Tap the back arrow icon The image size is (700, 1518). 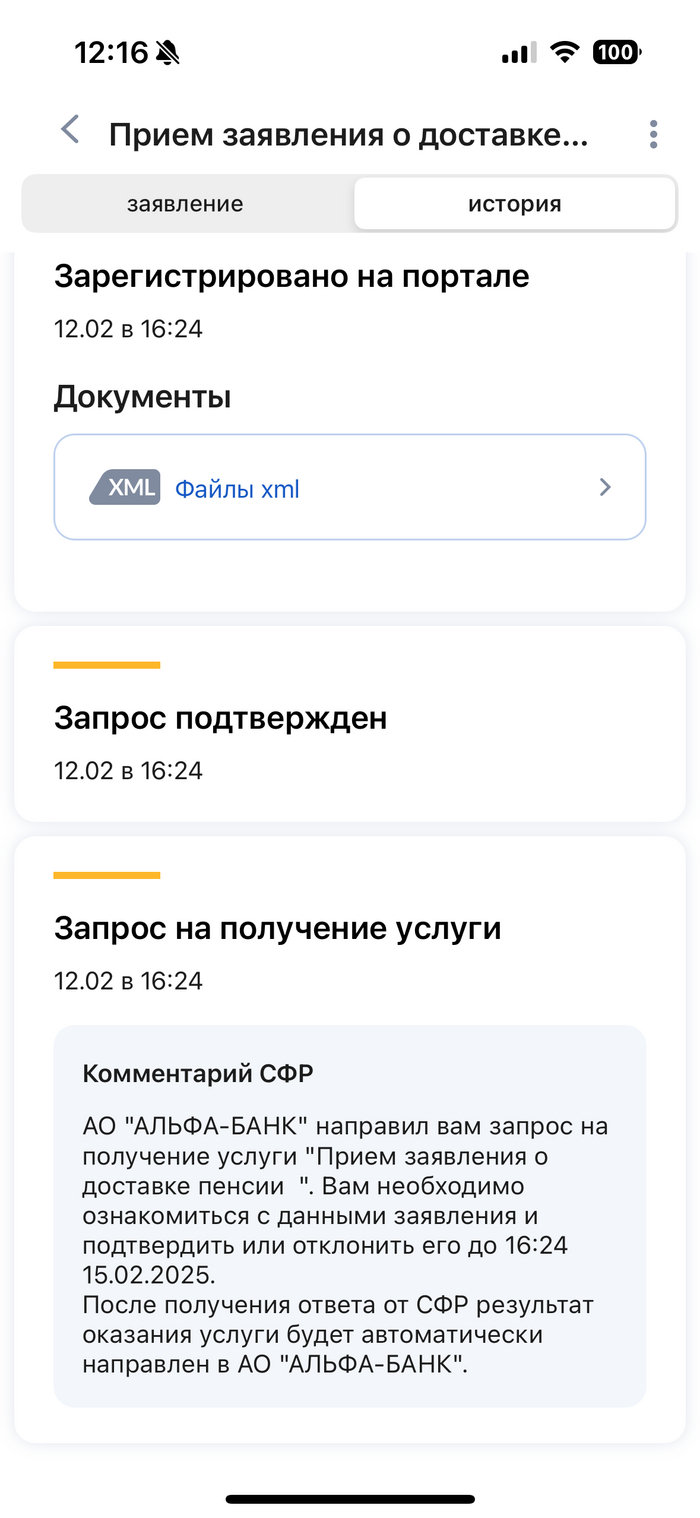pyautogui.click(x=70, y=130)
